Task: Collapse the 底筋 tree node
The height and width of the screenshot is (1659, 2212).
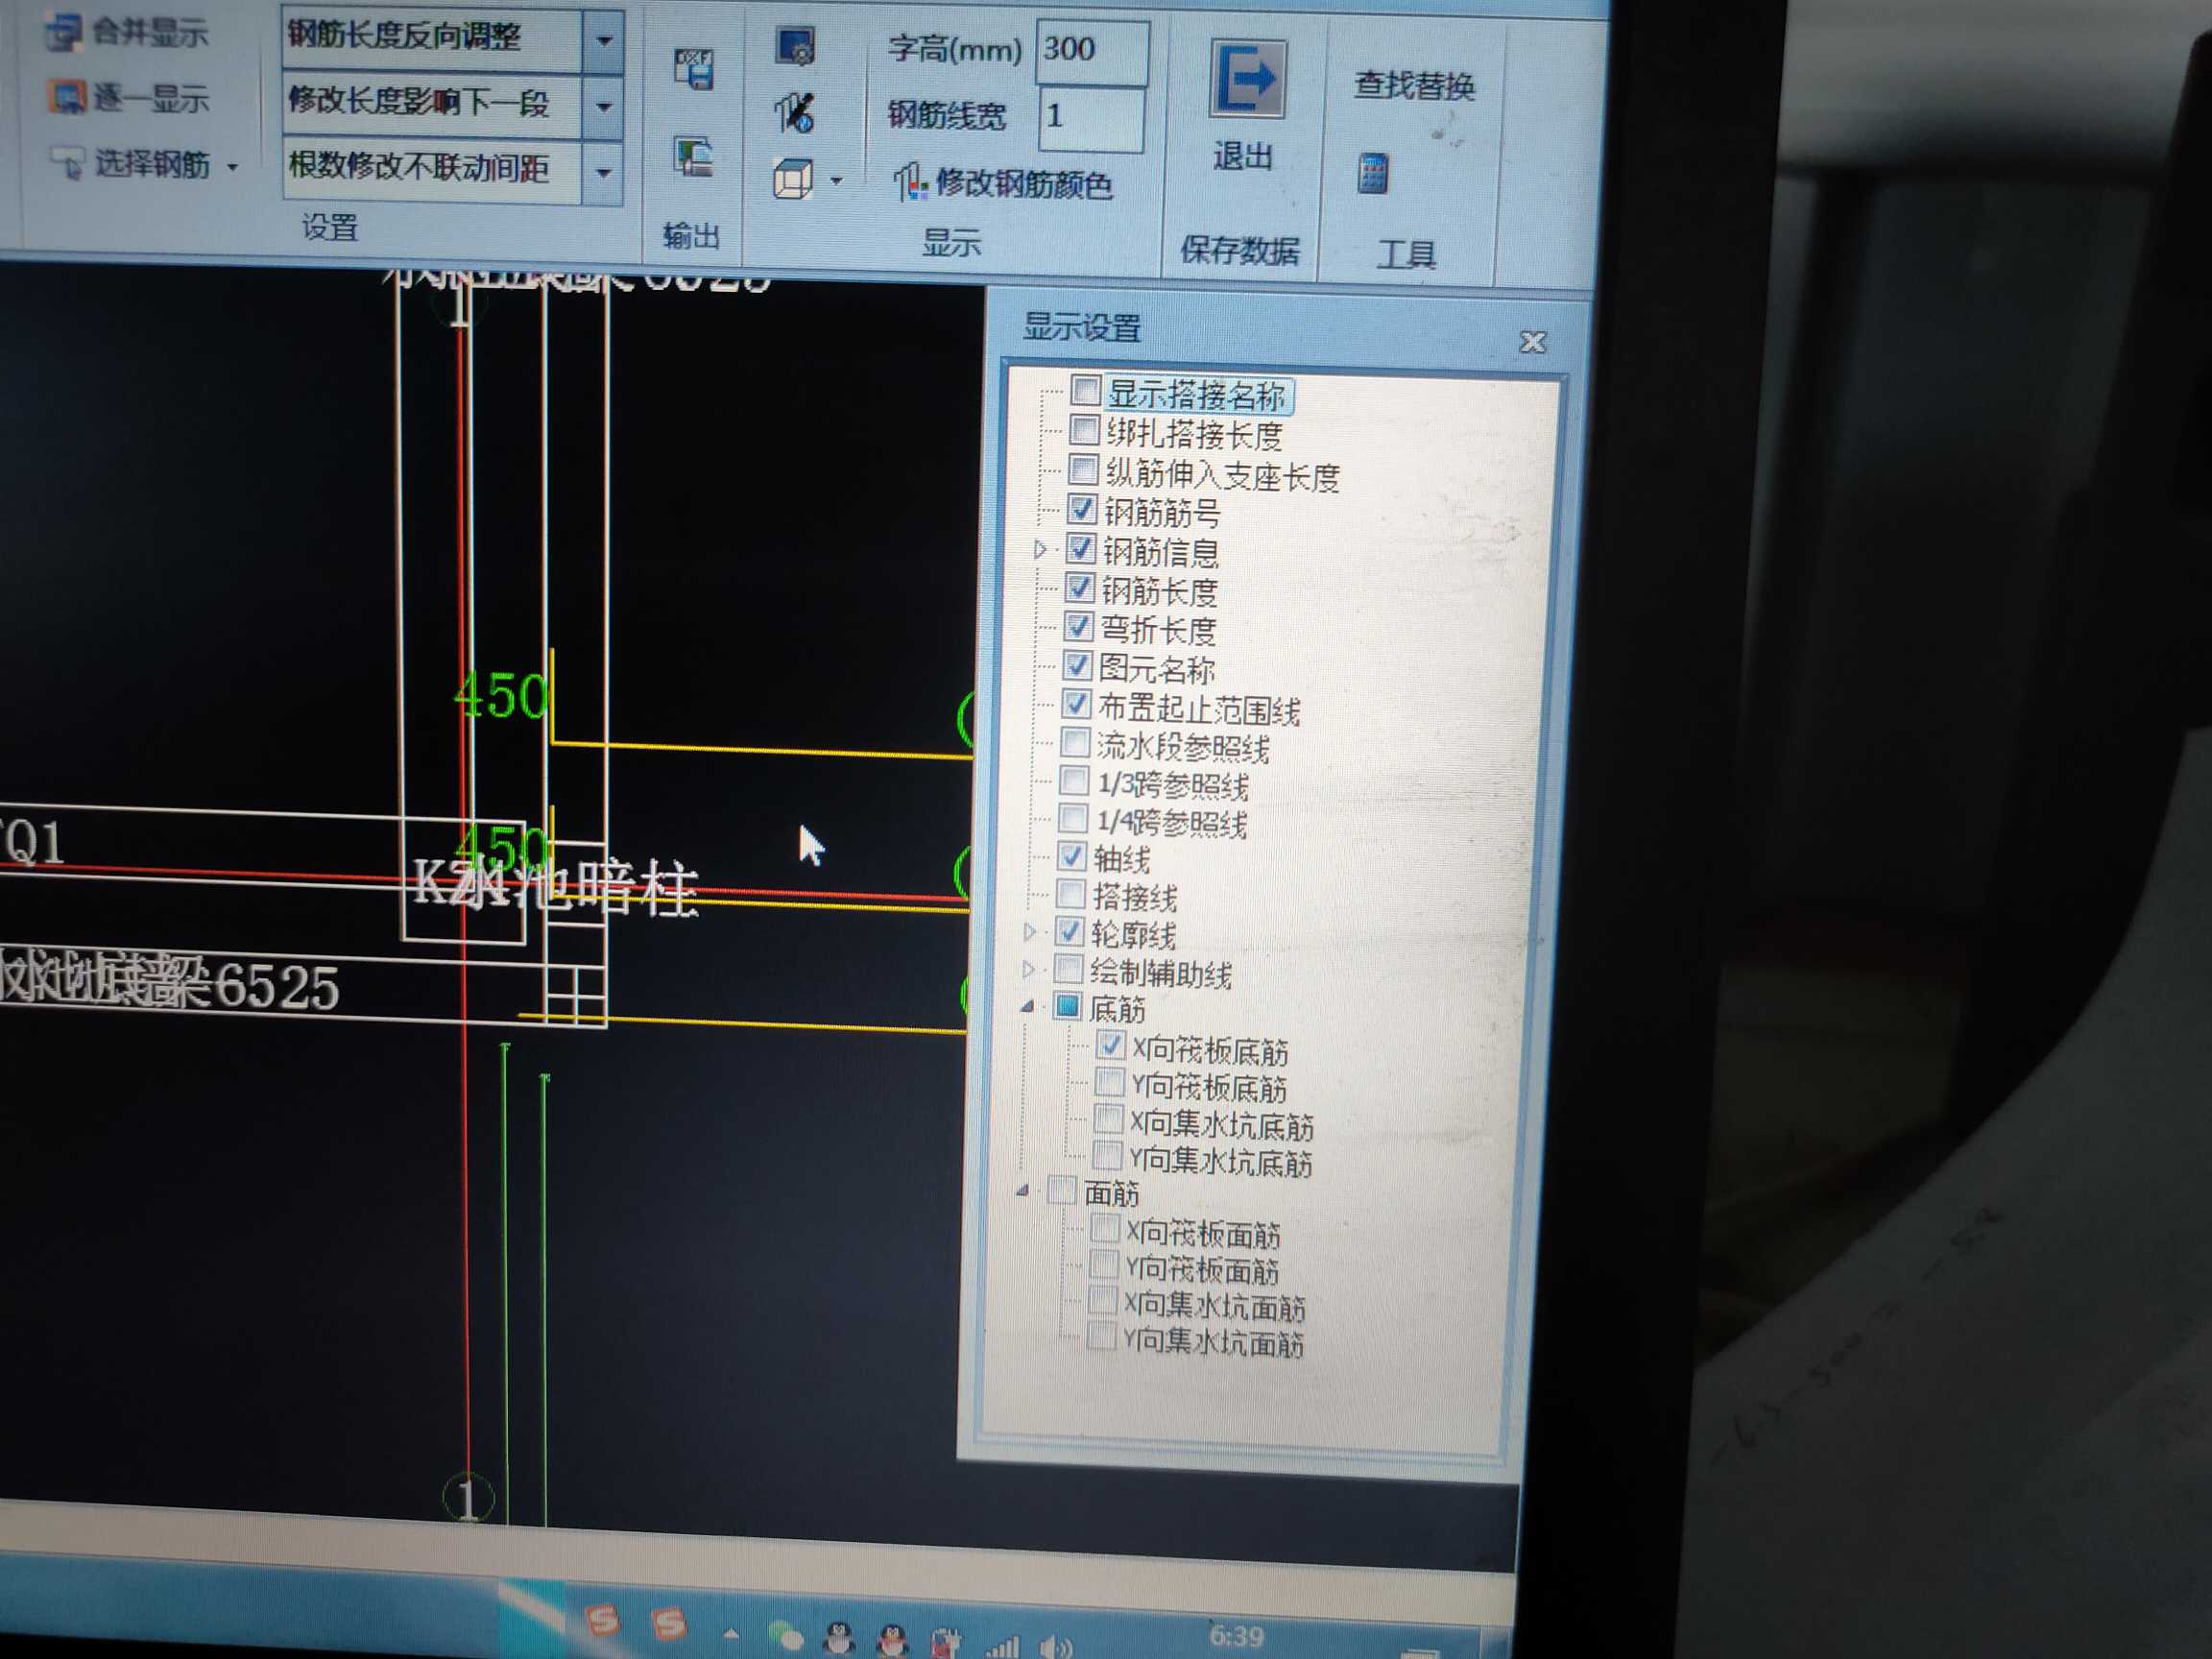Action: [1027, 1007]
